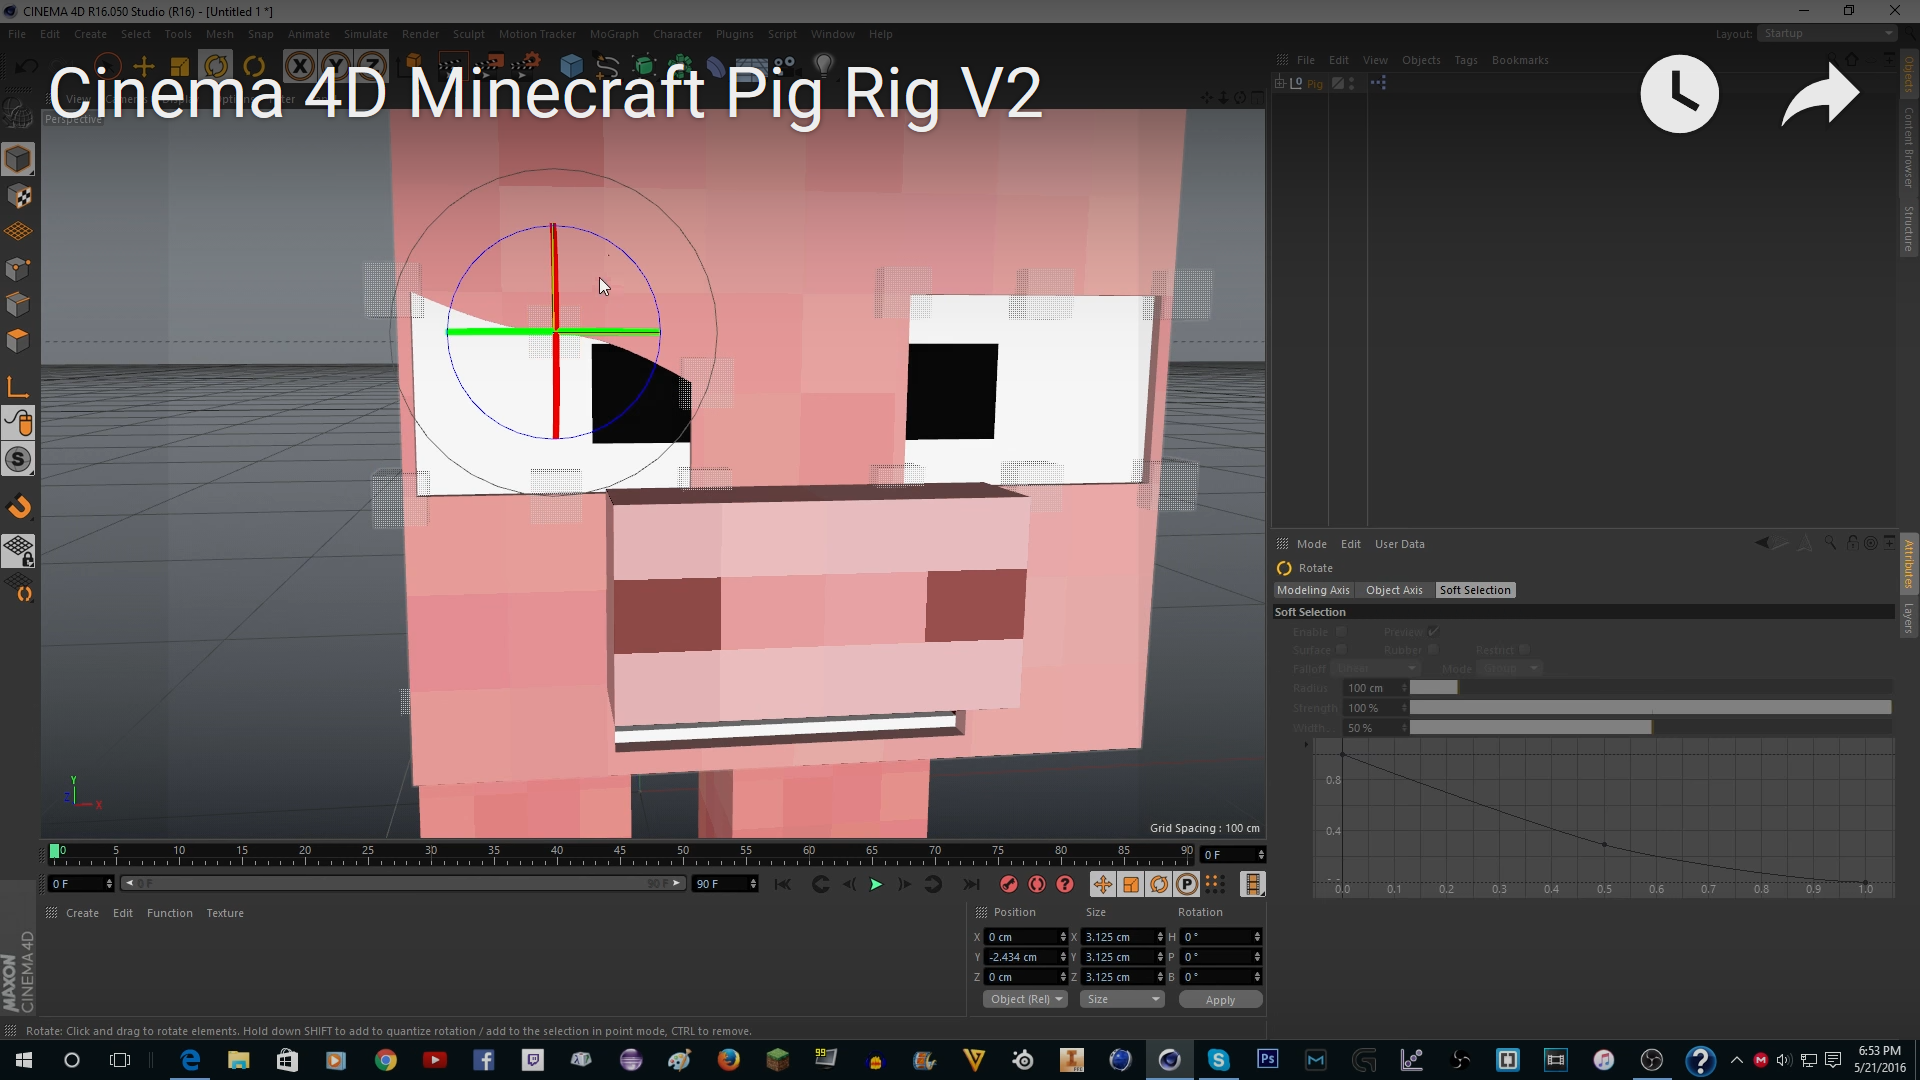Step to previous frame

coord(849,884)
